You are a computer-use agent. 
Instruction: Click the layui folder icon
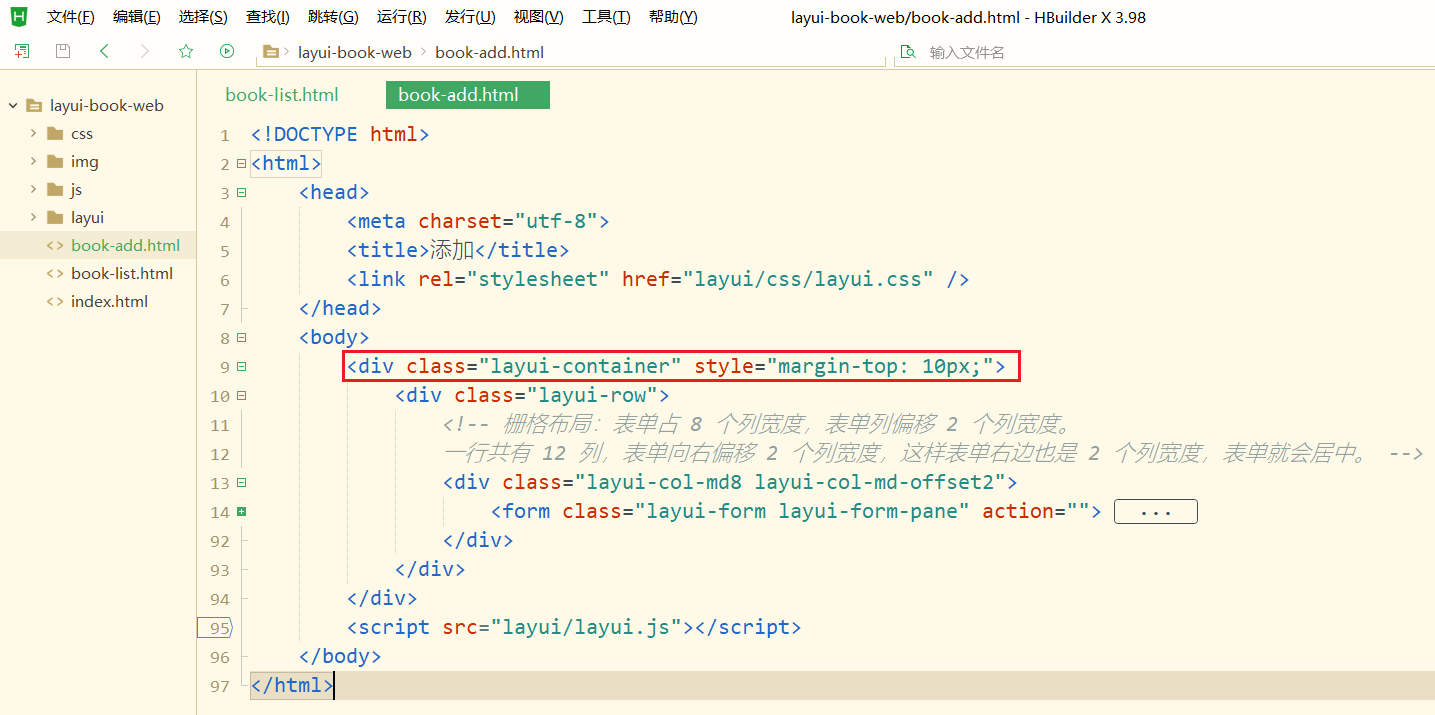[x=55, y=217]
